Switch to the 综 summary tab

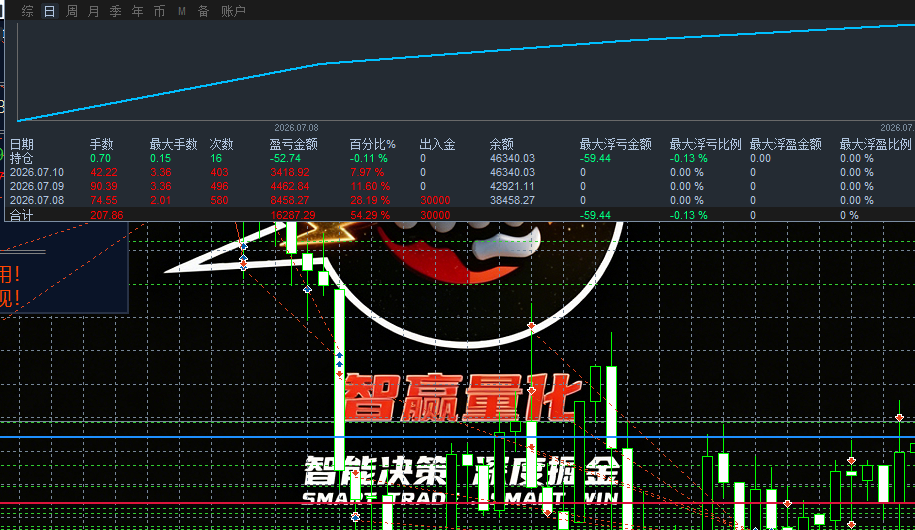click(27, 11)
